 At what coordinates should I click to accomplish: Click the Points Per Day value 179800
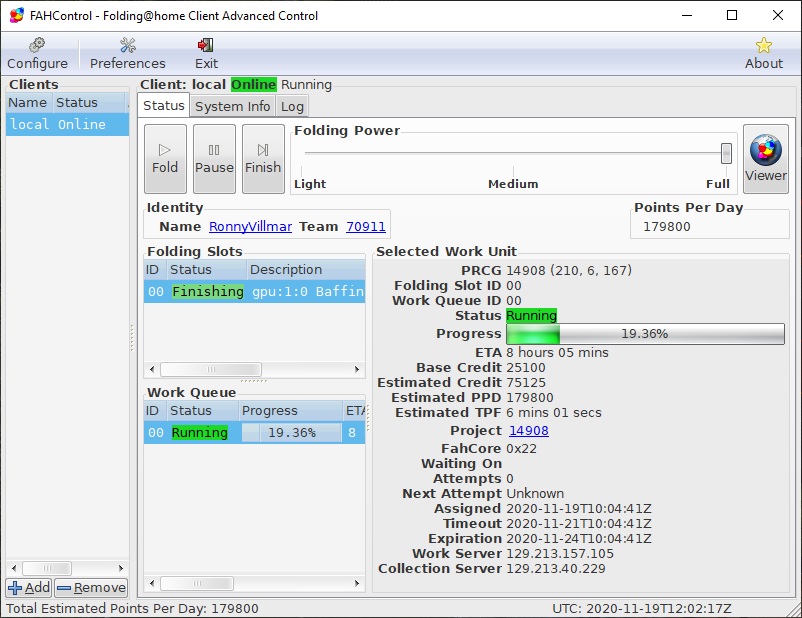tap(667, 227)
